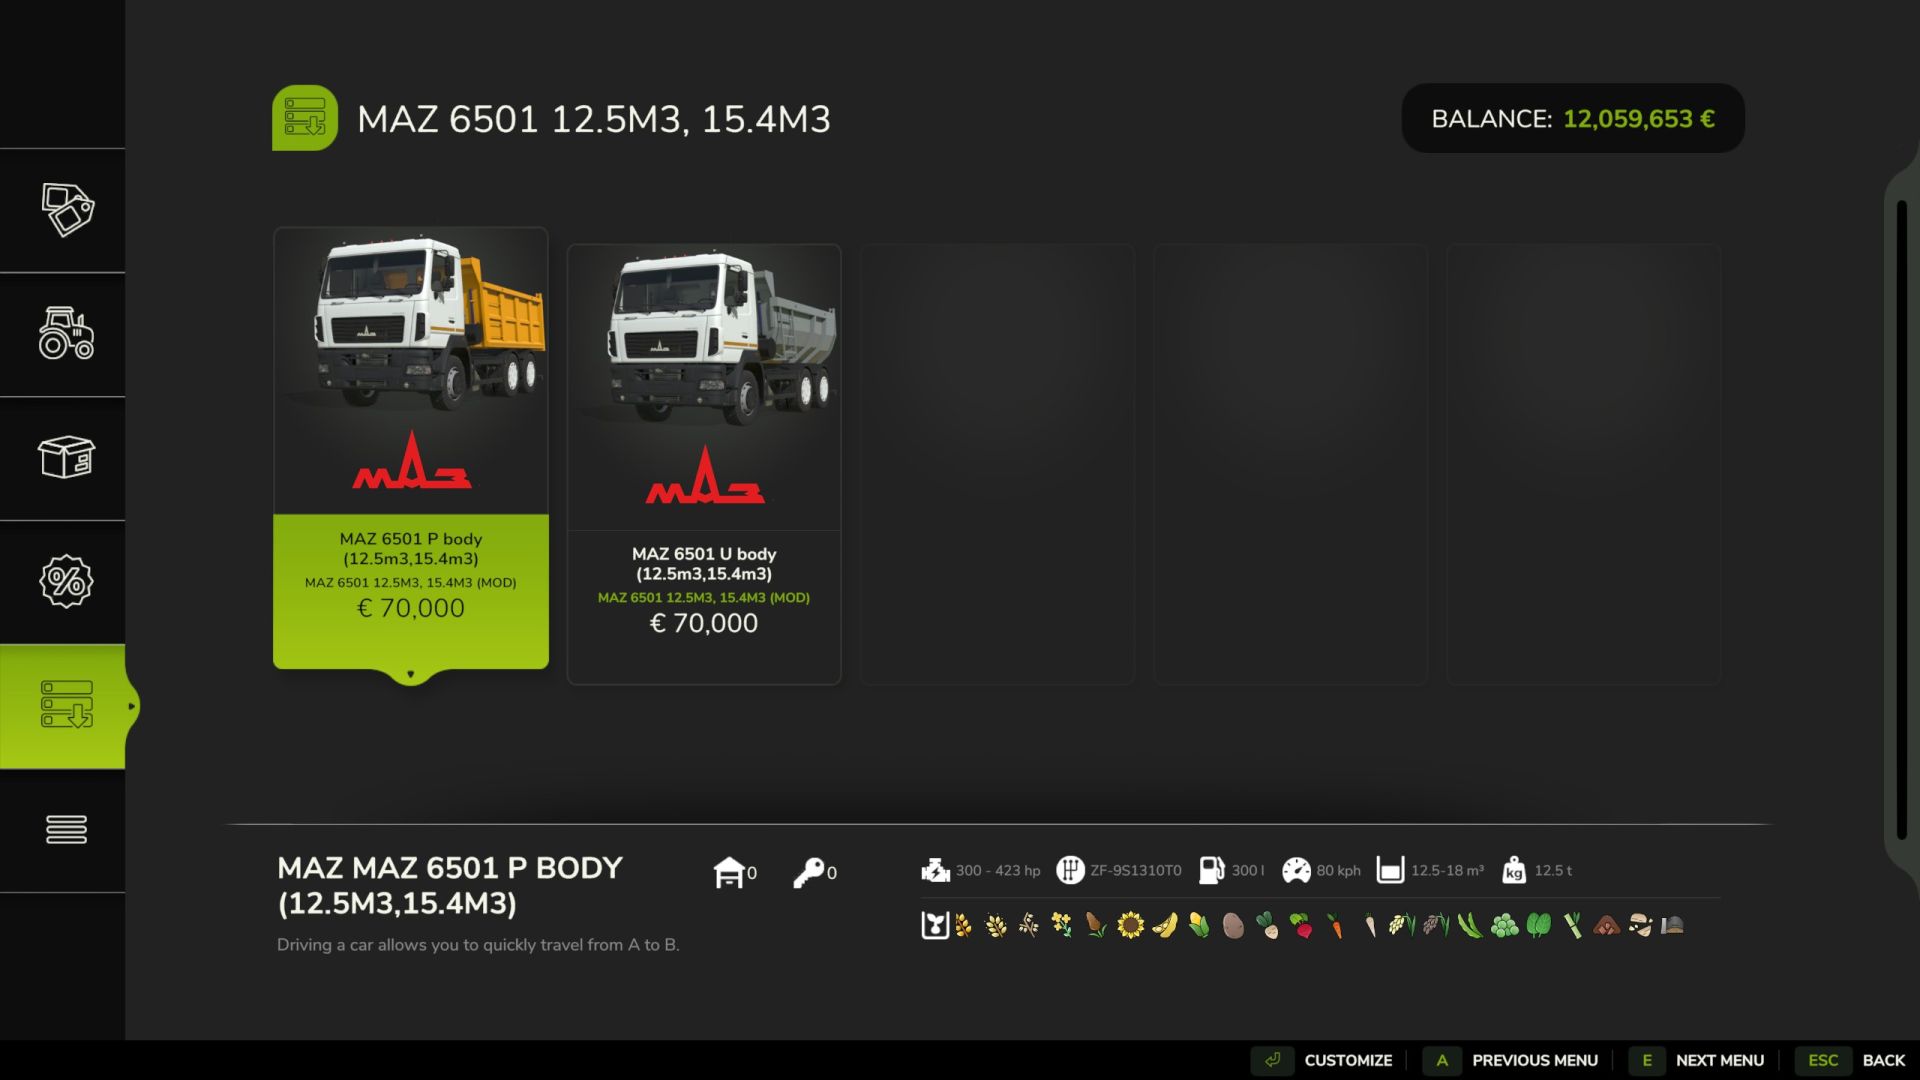Image resolution: width=1920 pixels, height=1080 pixels.
Task: Click the green mod category header icon
Action: (x=305, y=118)
